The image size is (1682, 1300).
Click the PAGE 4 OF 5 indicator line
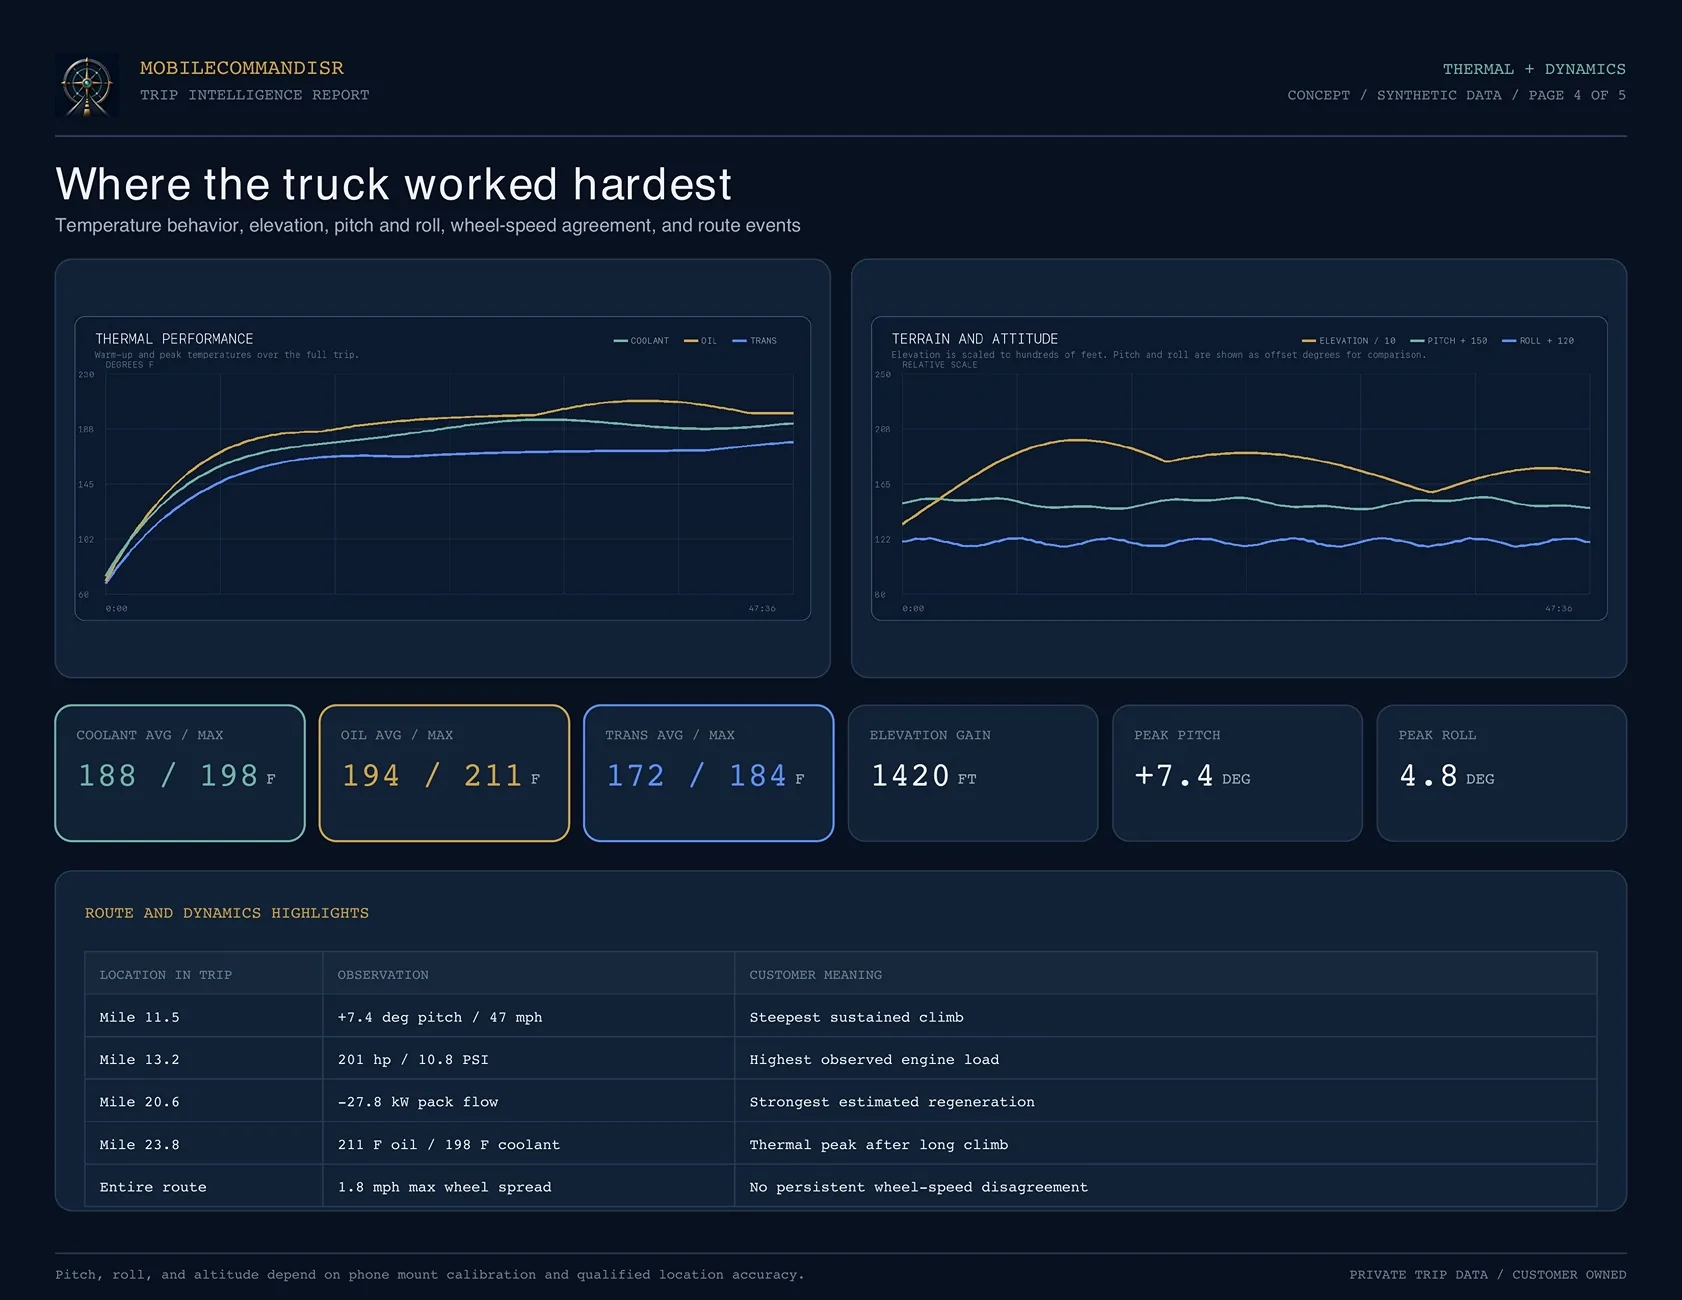tap(1456, 95)
